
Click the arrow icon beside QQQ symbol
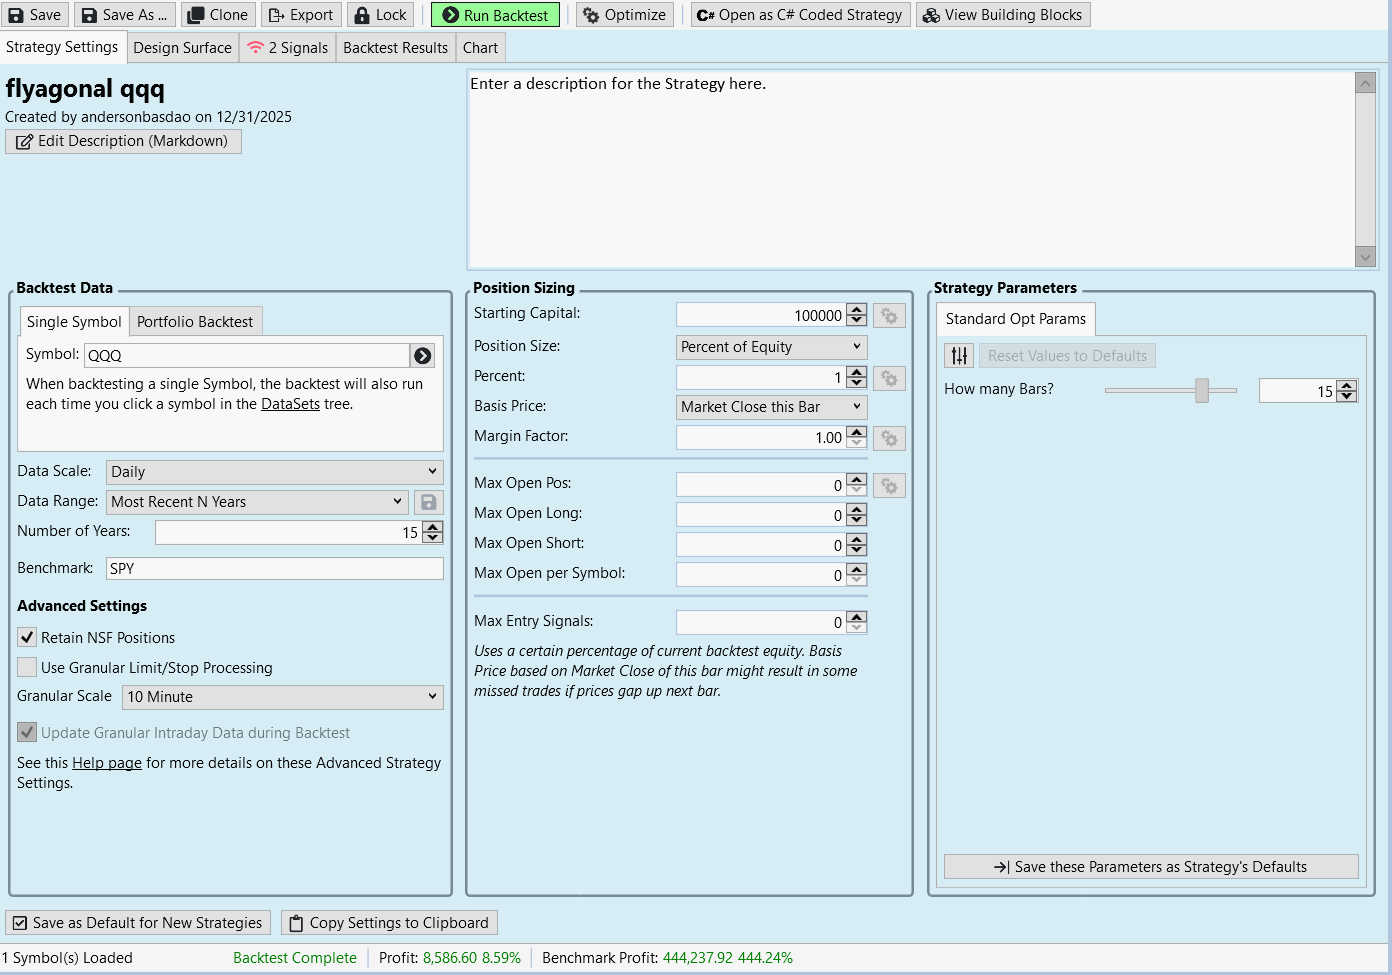423,356
